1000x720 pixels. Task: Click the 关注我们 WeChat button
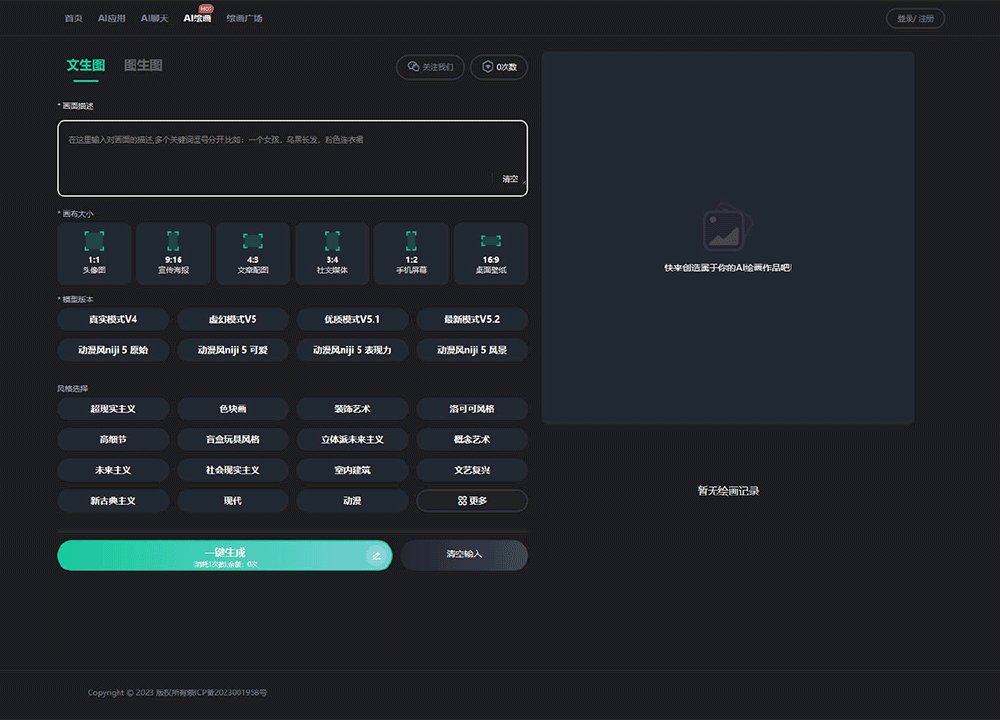pyautogui.click(x=430, y=67)
